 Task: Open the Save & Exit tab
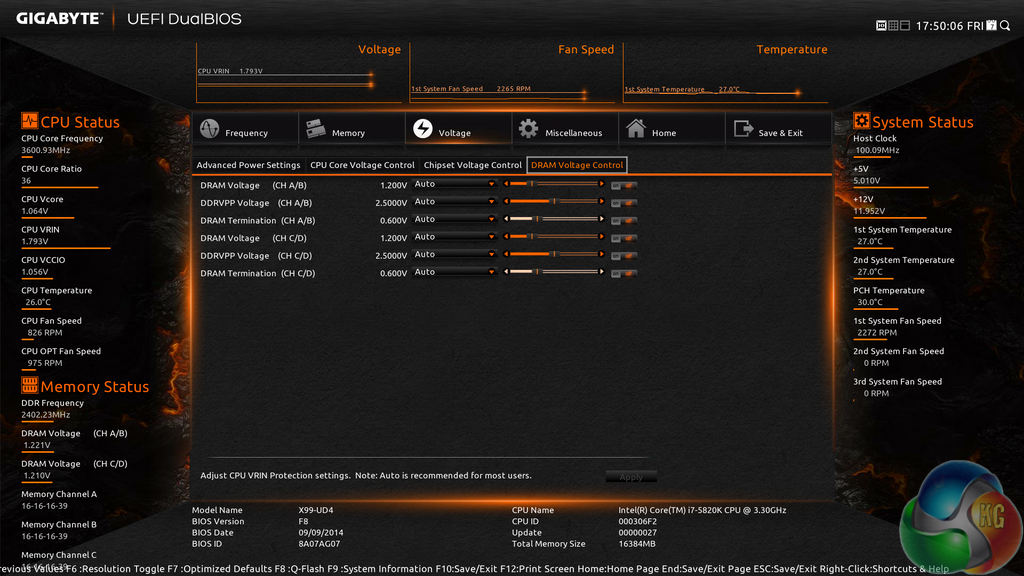[778, 129]
